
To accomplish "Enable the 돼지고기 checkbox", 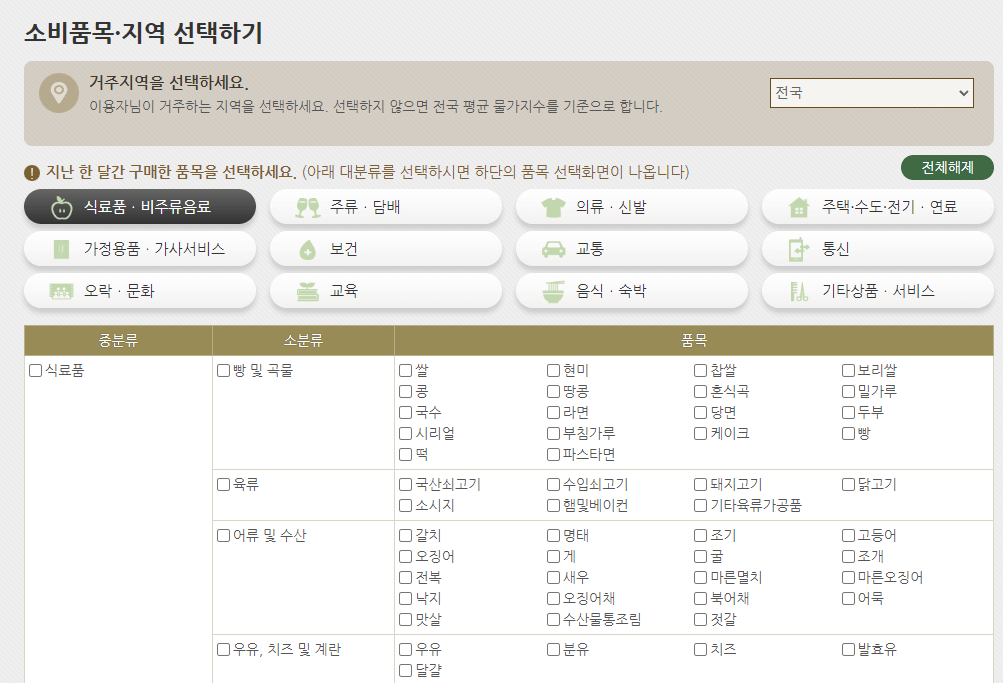I will (700, 483).
